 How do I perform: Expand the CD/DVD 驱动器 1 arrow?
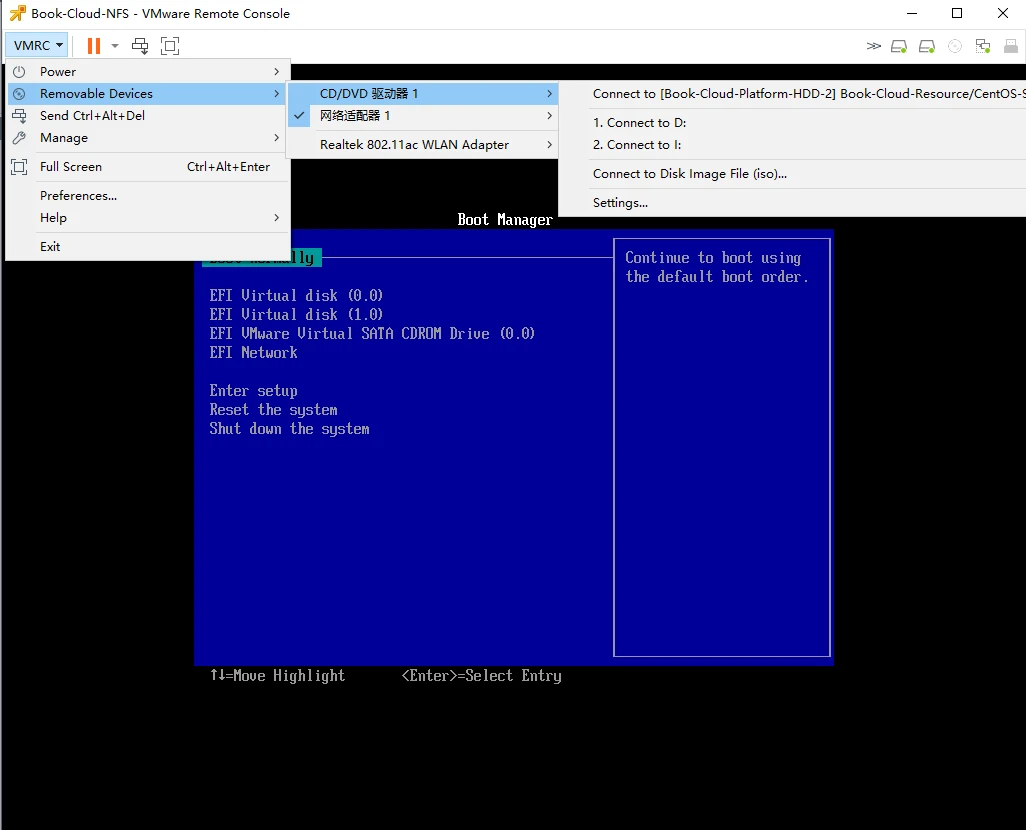tap(550, 94)
